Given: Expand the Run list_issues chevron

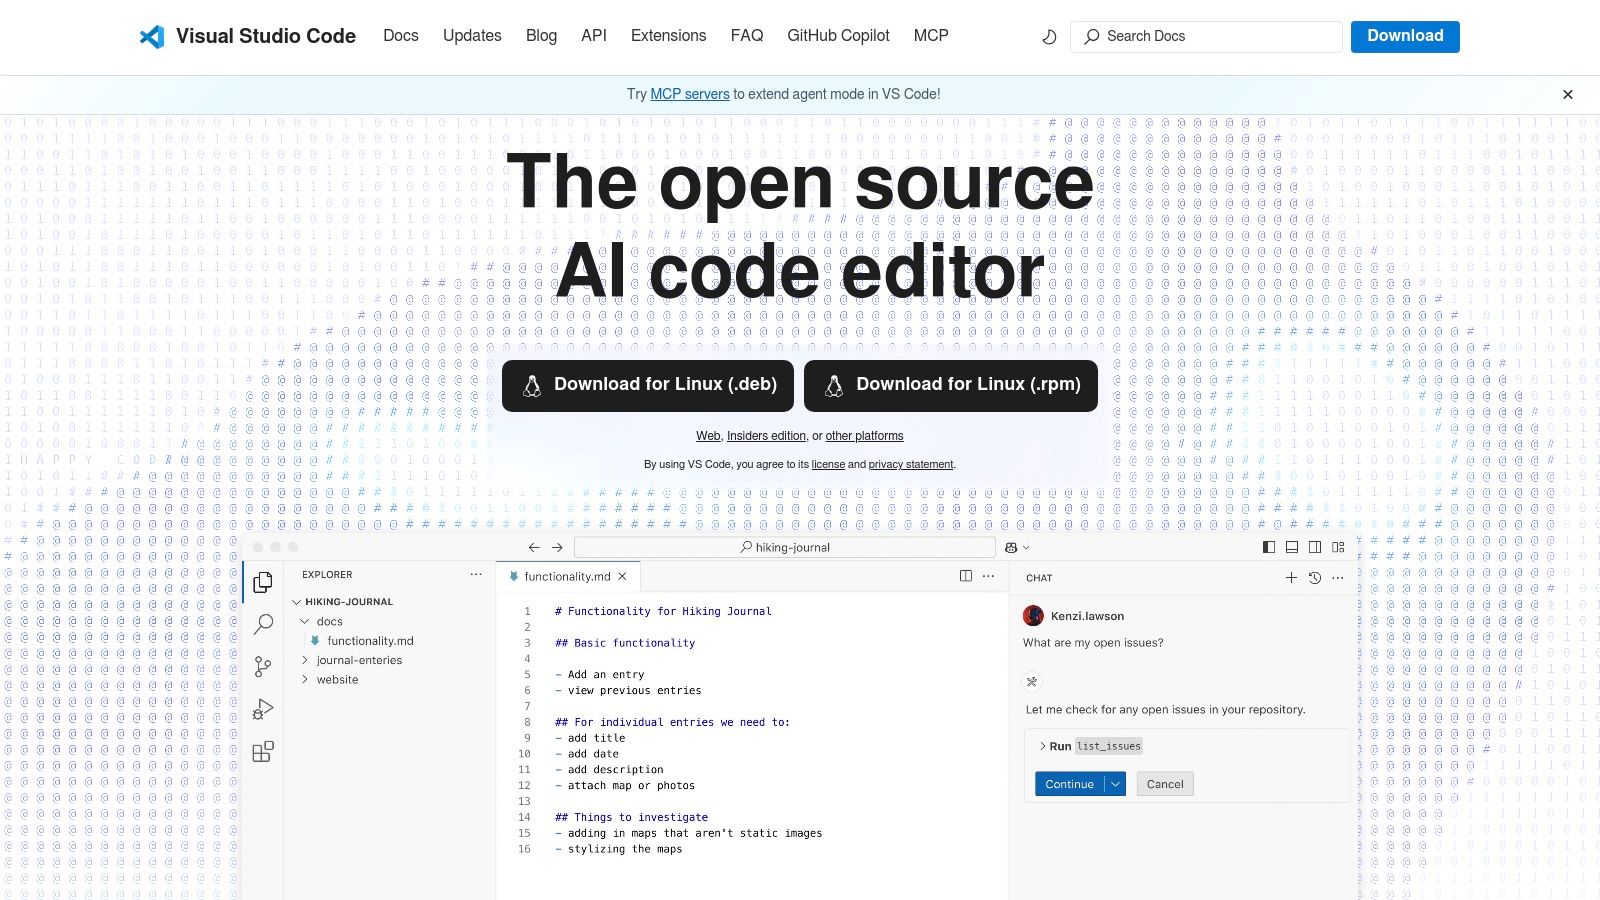Looking at the screenshot, I should click(1042, 746).
